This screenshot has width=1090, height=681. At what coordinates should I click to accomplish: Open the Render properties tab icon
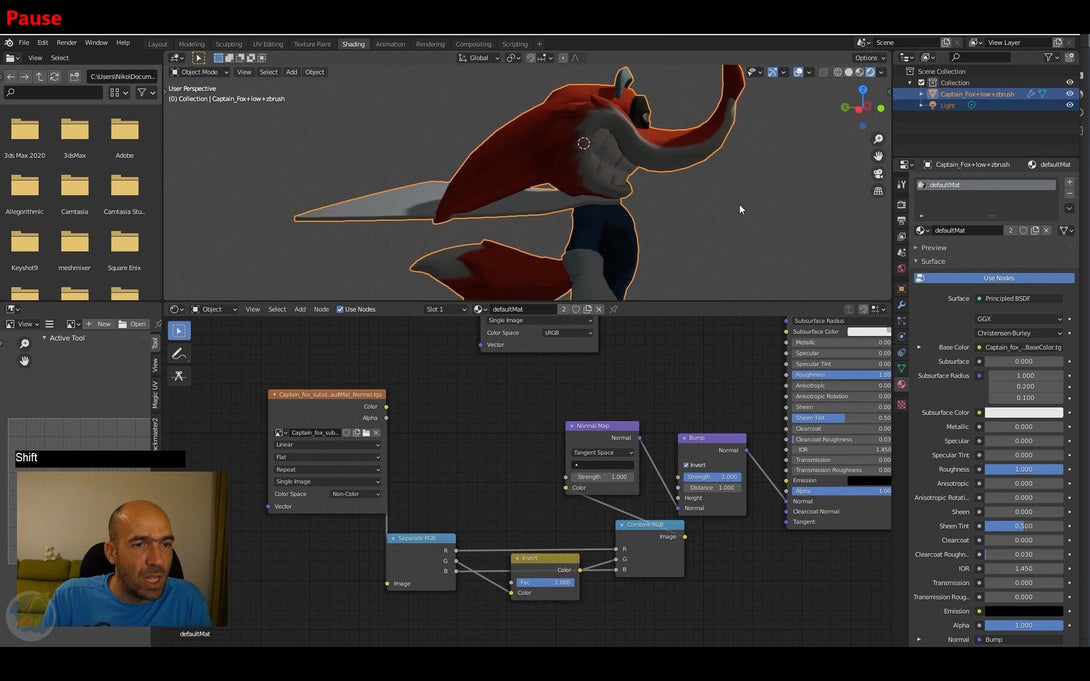point(902,205)
